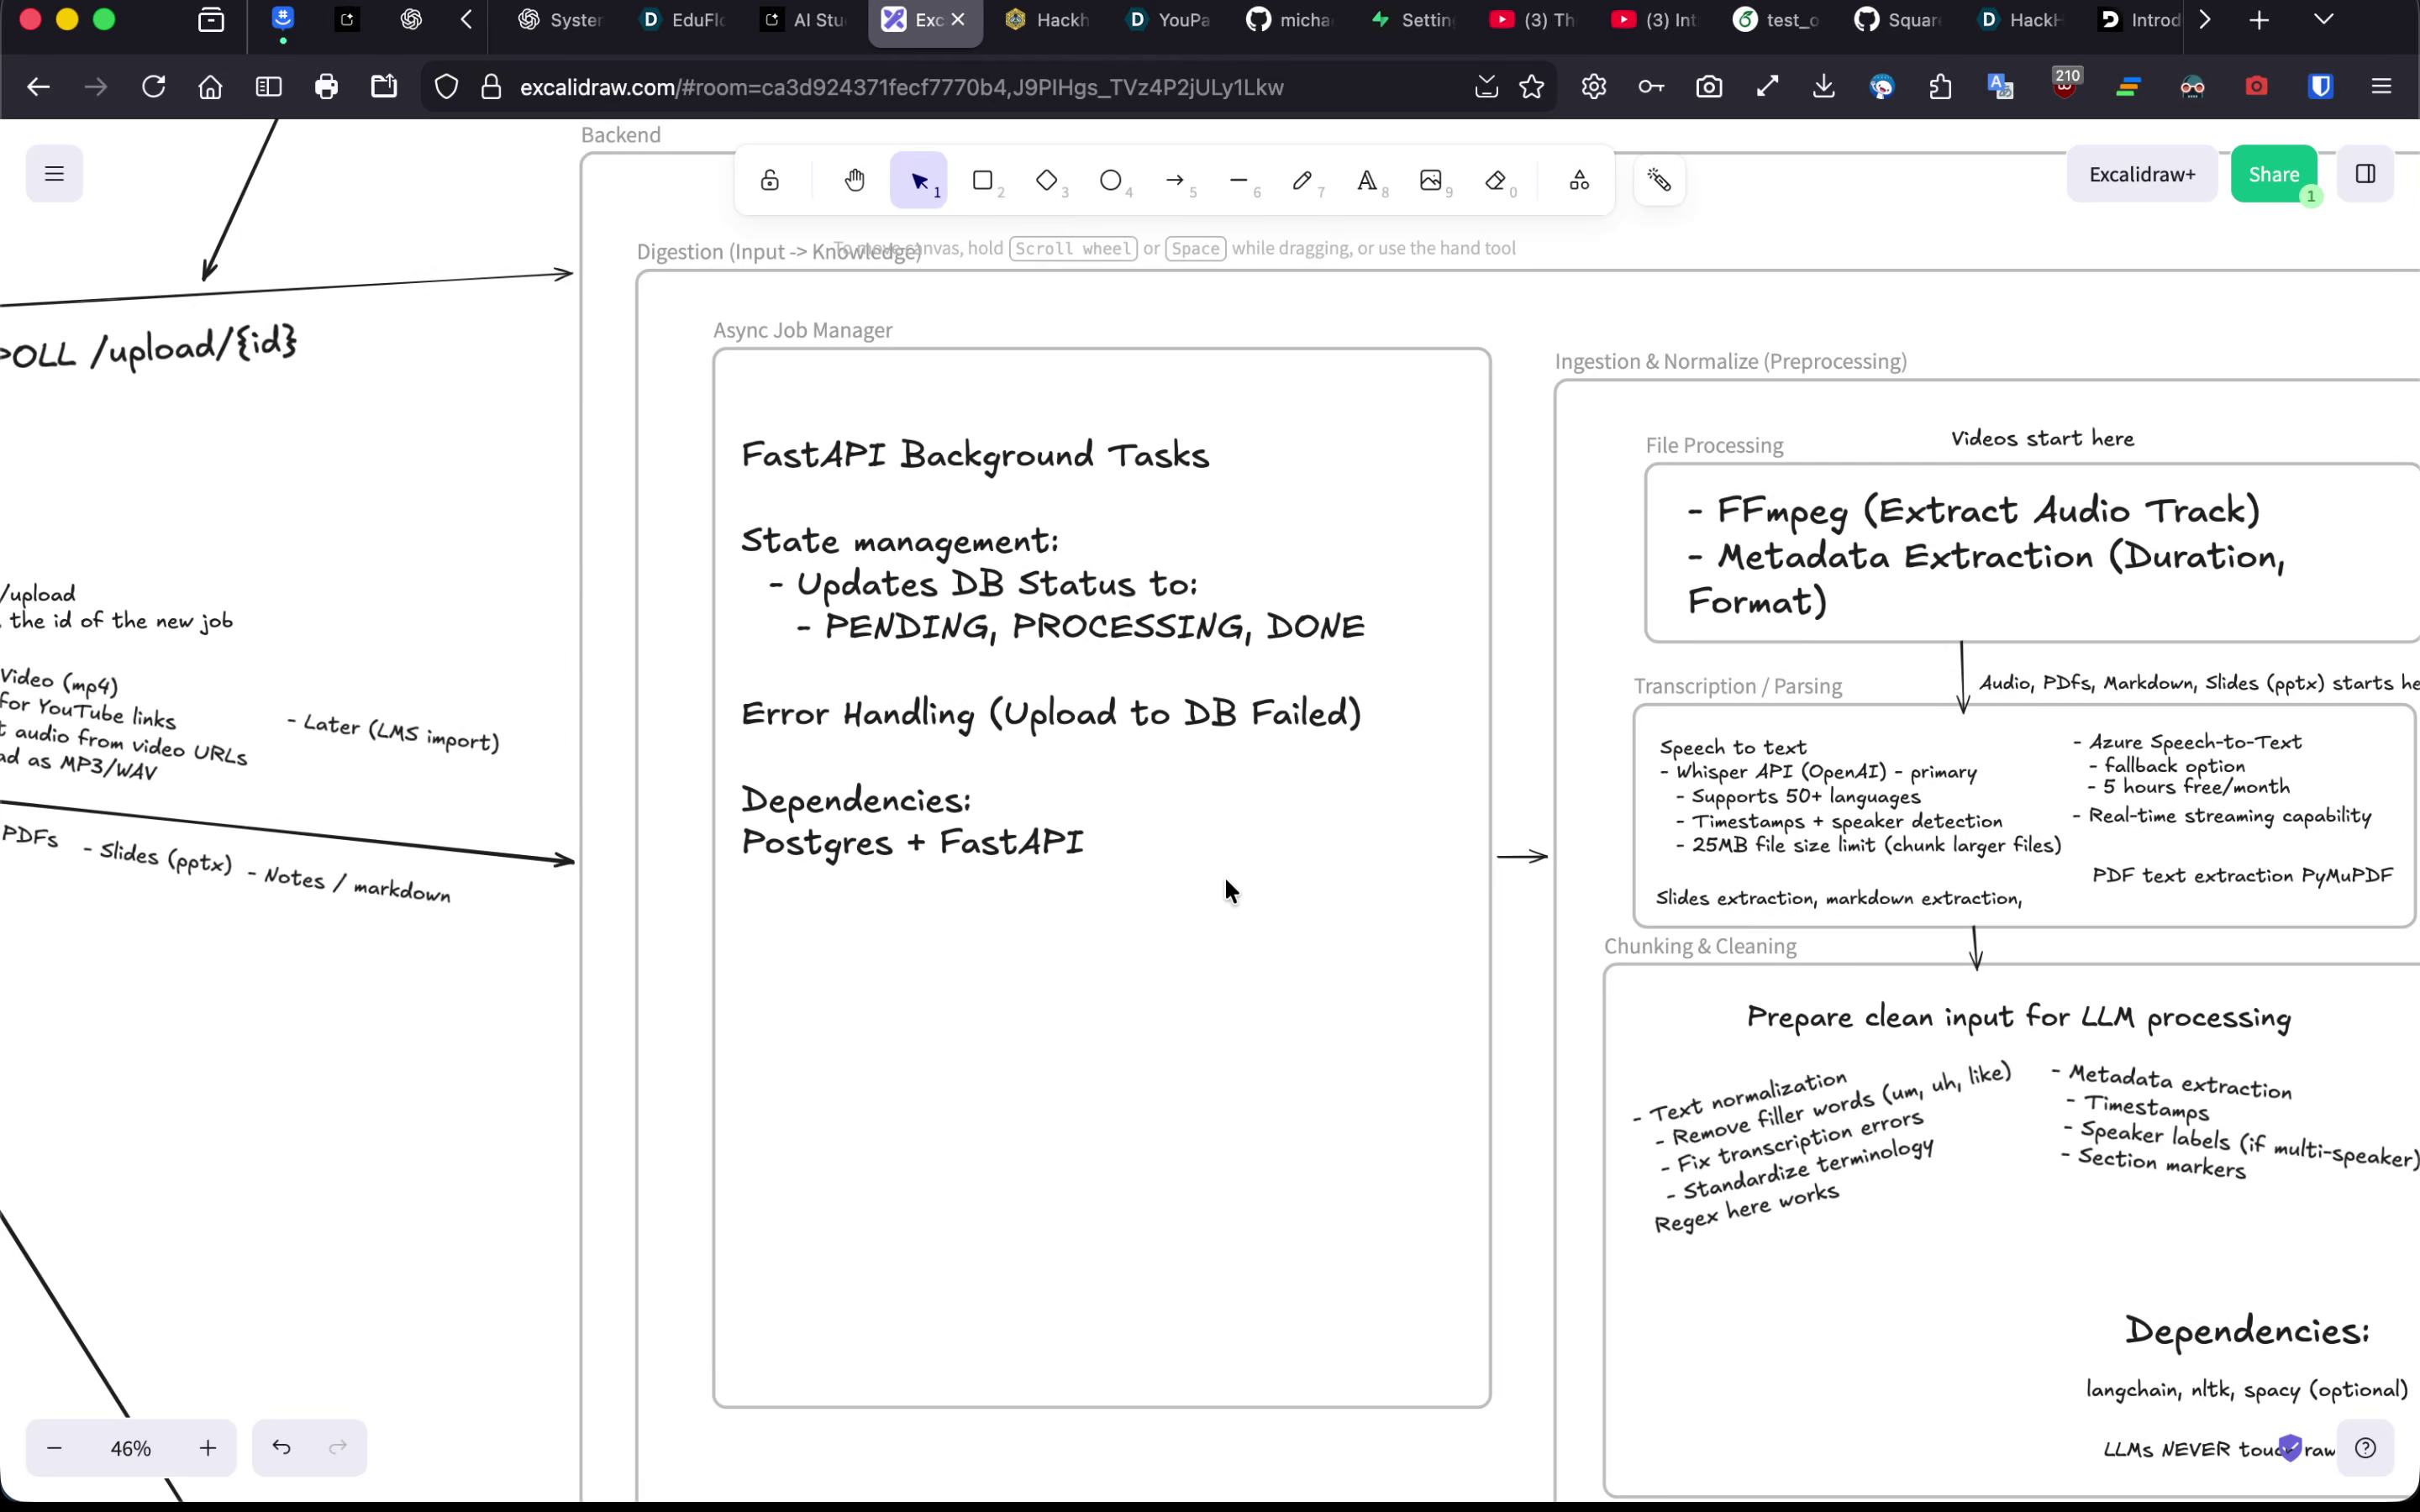Expand the browser tab list chevron
Image resolution: width=2420 pixels, height=1512 pixels.
[2323, 20]
